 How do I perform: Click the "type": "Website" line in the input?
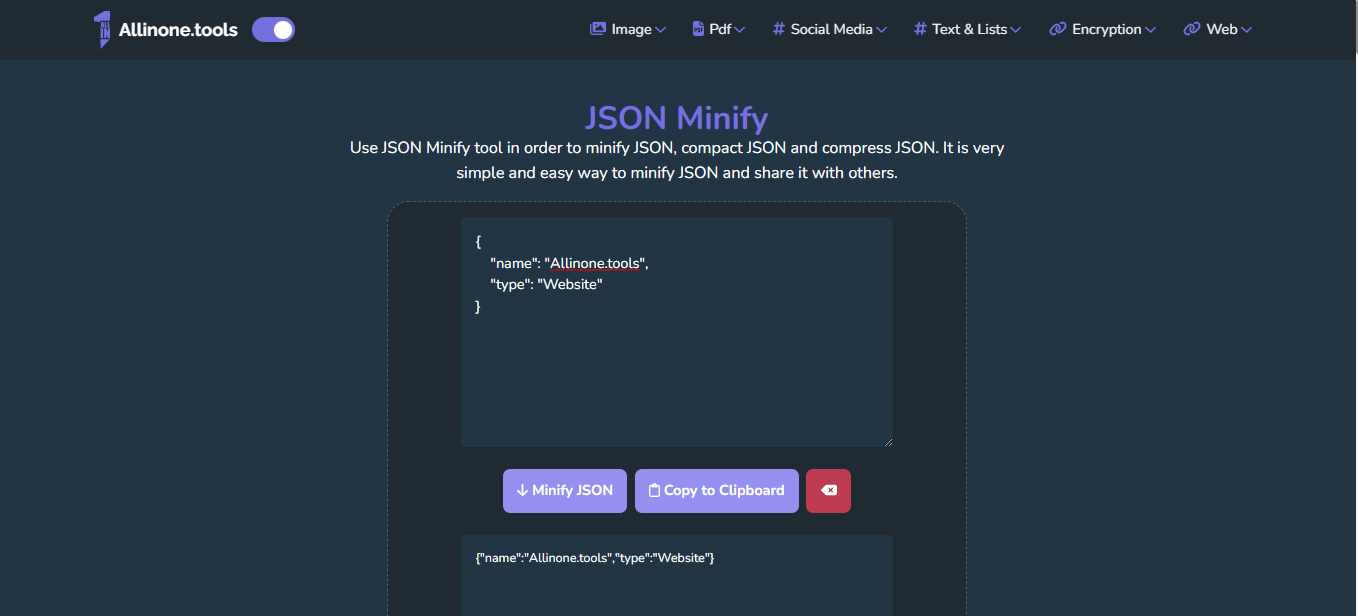coord(546,285)
